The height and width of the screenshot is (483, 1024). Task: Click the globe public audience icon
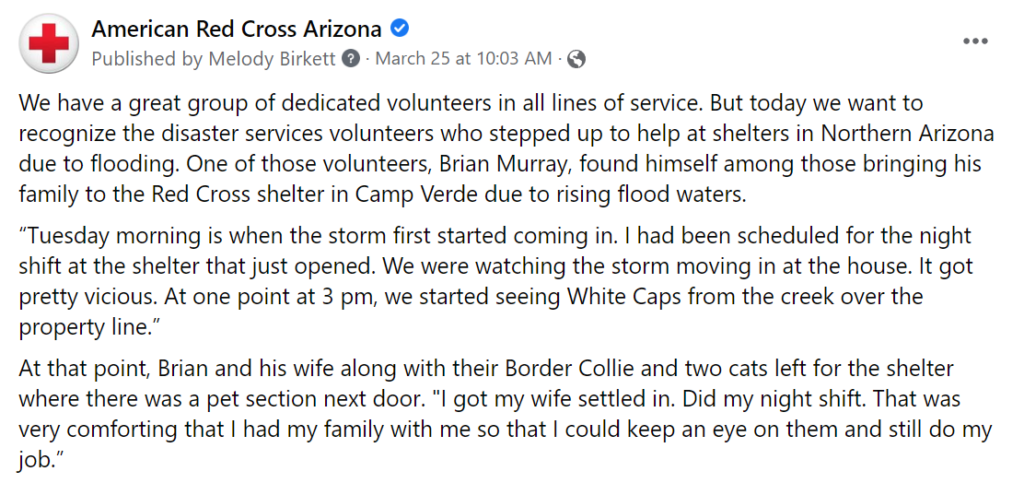point(576,59)
